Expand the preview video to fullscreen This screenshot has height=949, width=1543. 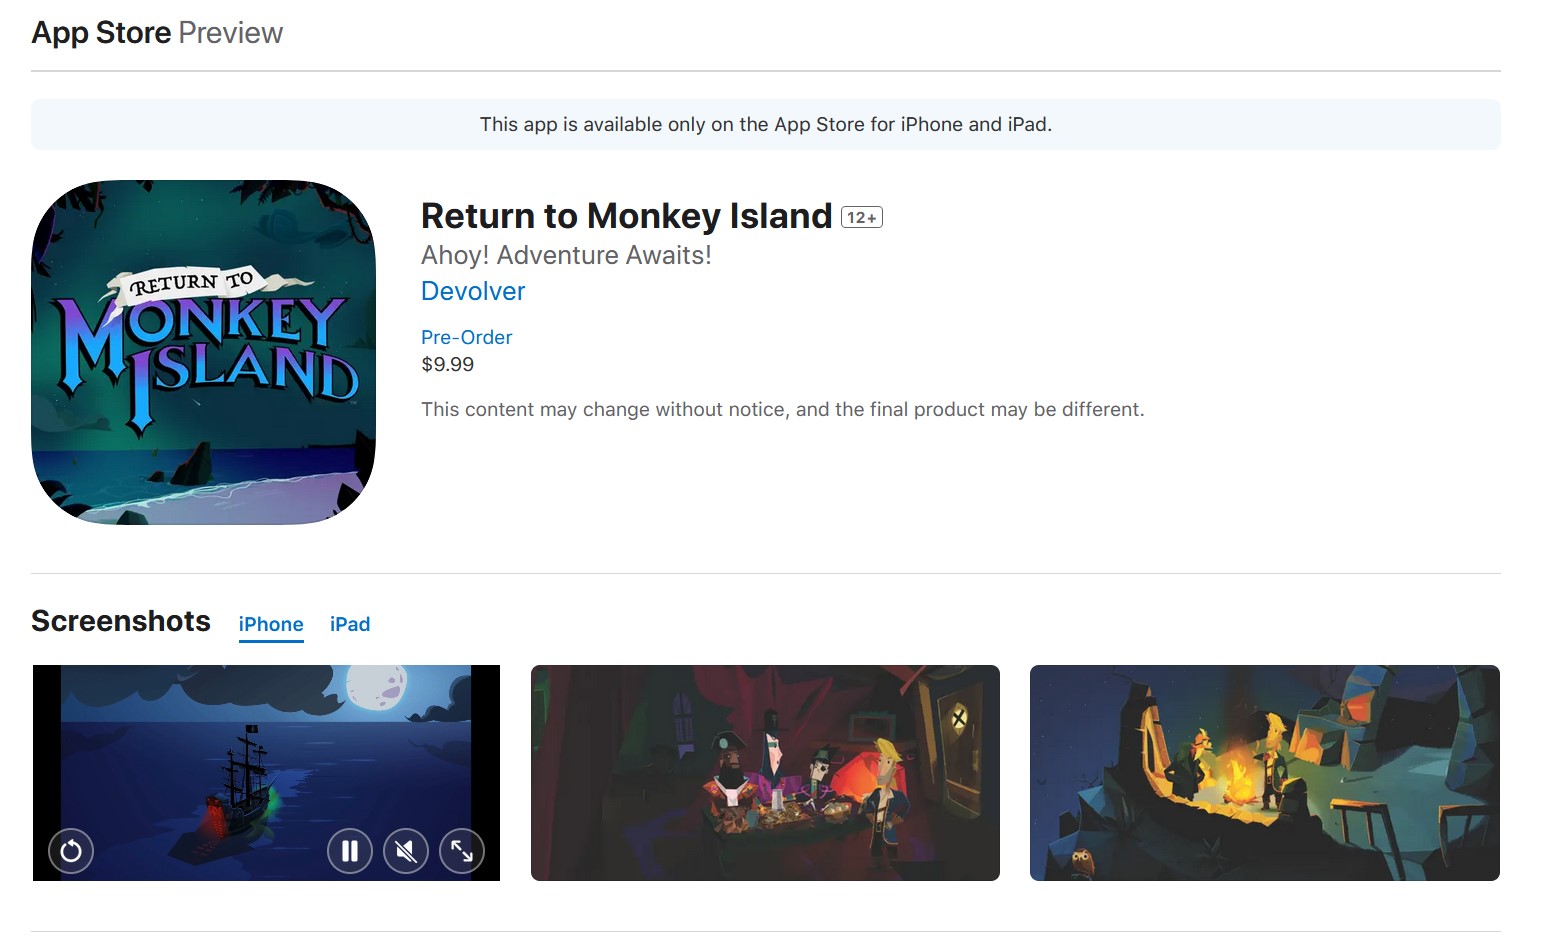click(x=462, y=851)
